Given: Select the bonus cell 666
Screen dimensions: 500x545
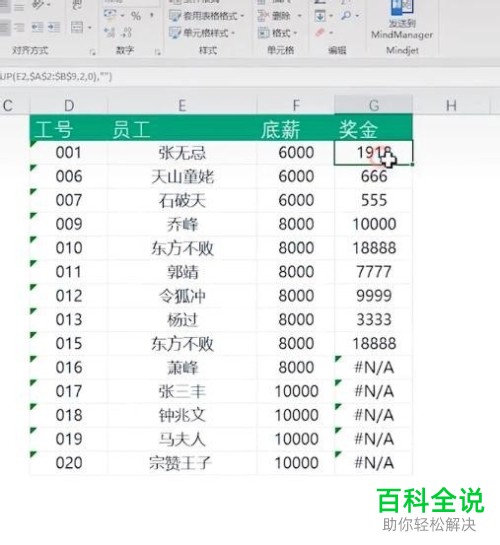Looking at the screenshot, I should click(374, 177).
